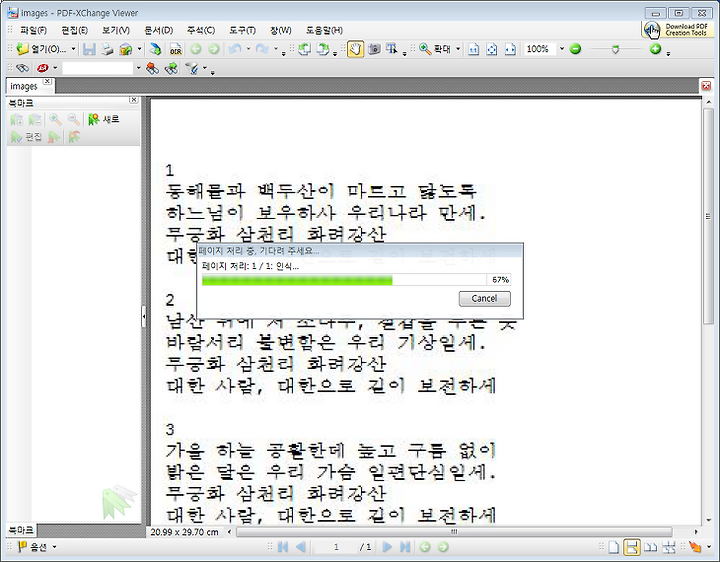Go to first page button
Viewport: 720px width, 562px height.
283,547
